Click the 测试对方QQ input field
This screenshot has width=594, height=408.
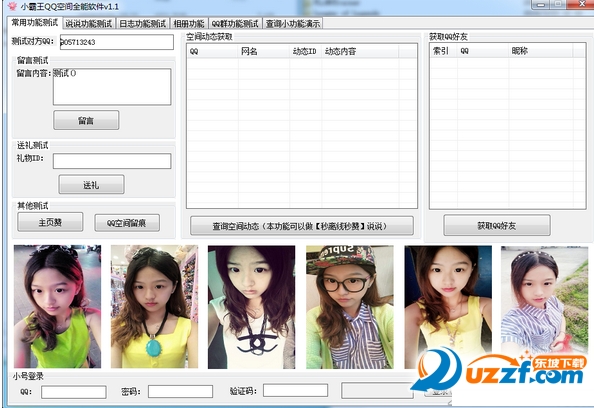[117, 42]
